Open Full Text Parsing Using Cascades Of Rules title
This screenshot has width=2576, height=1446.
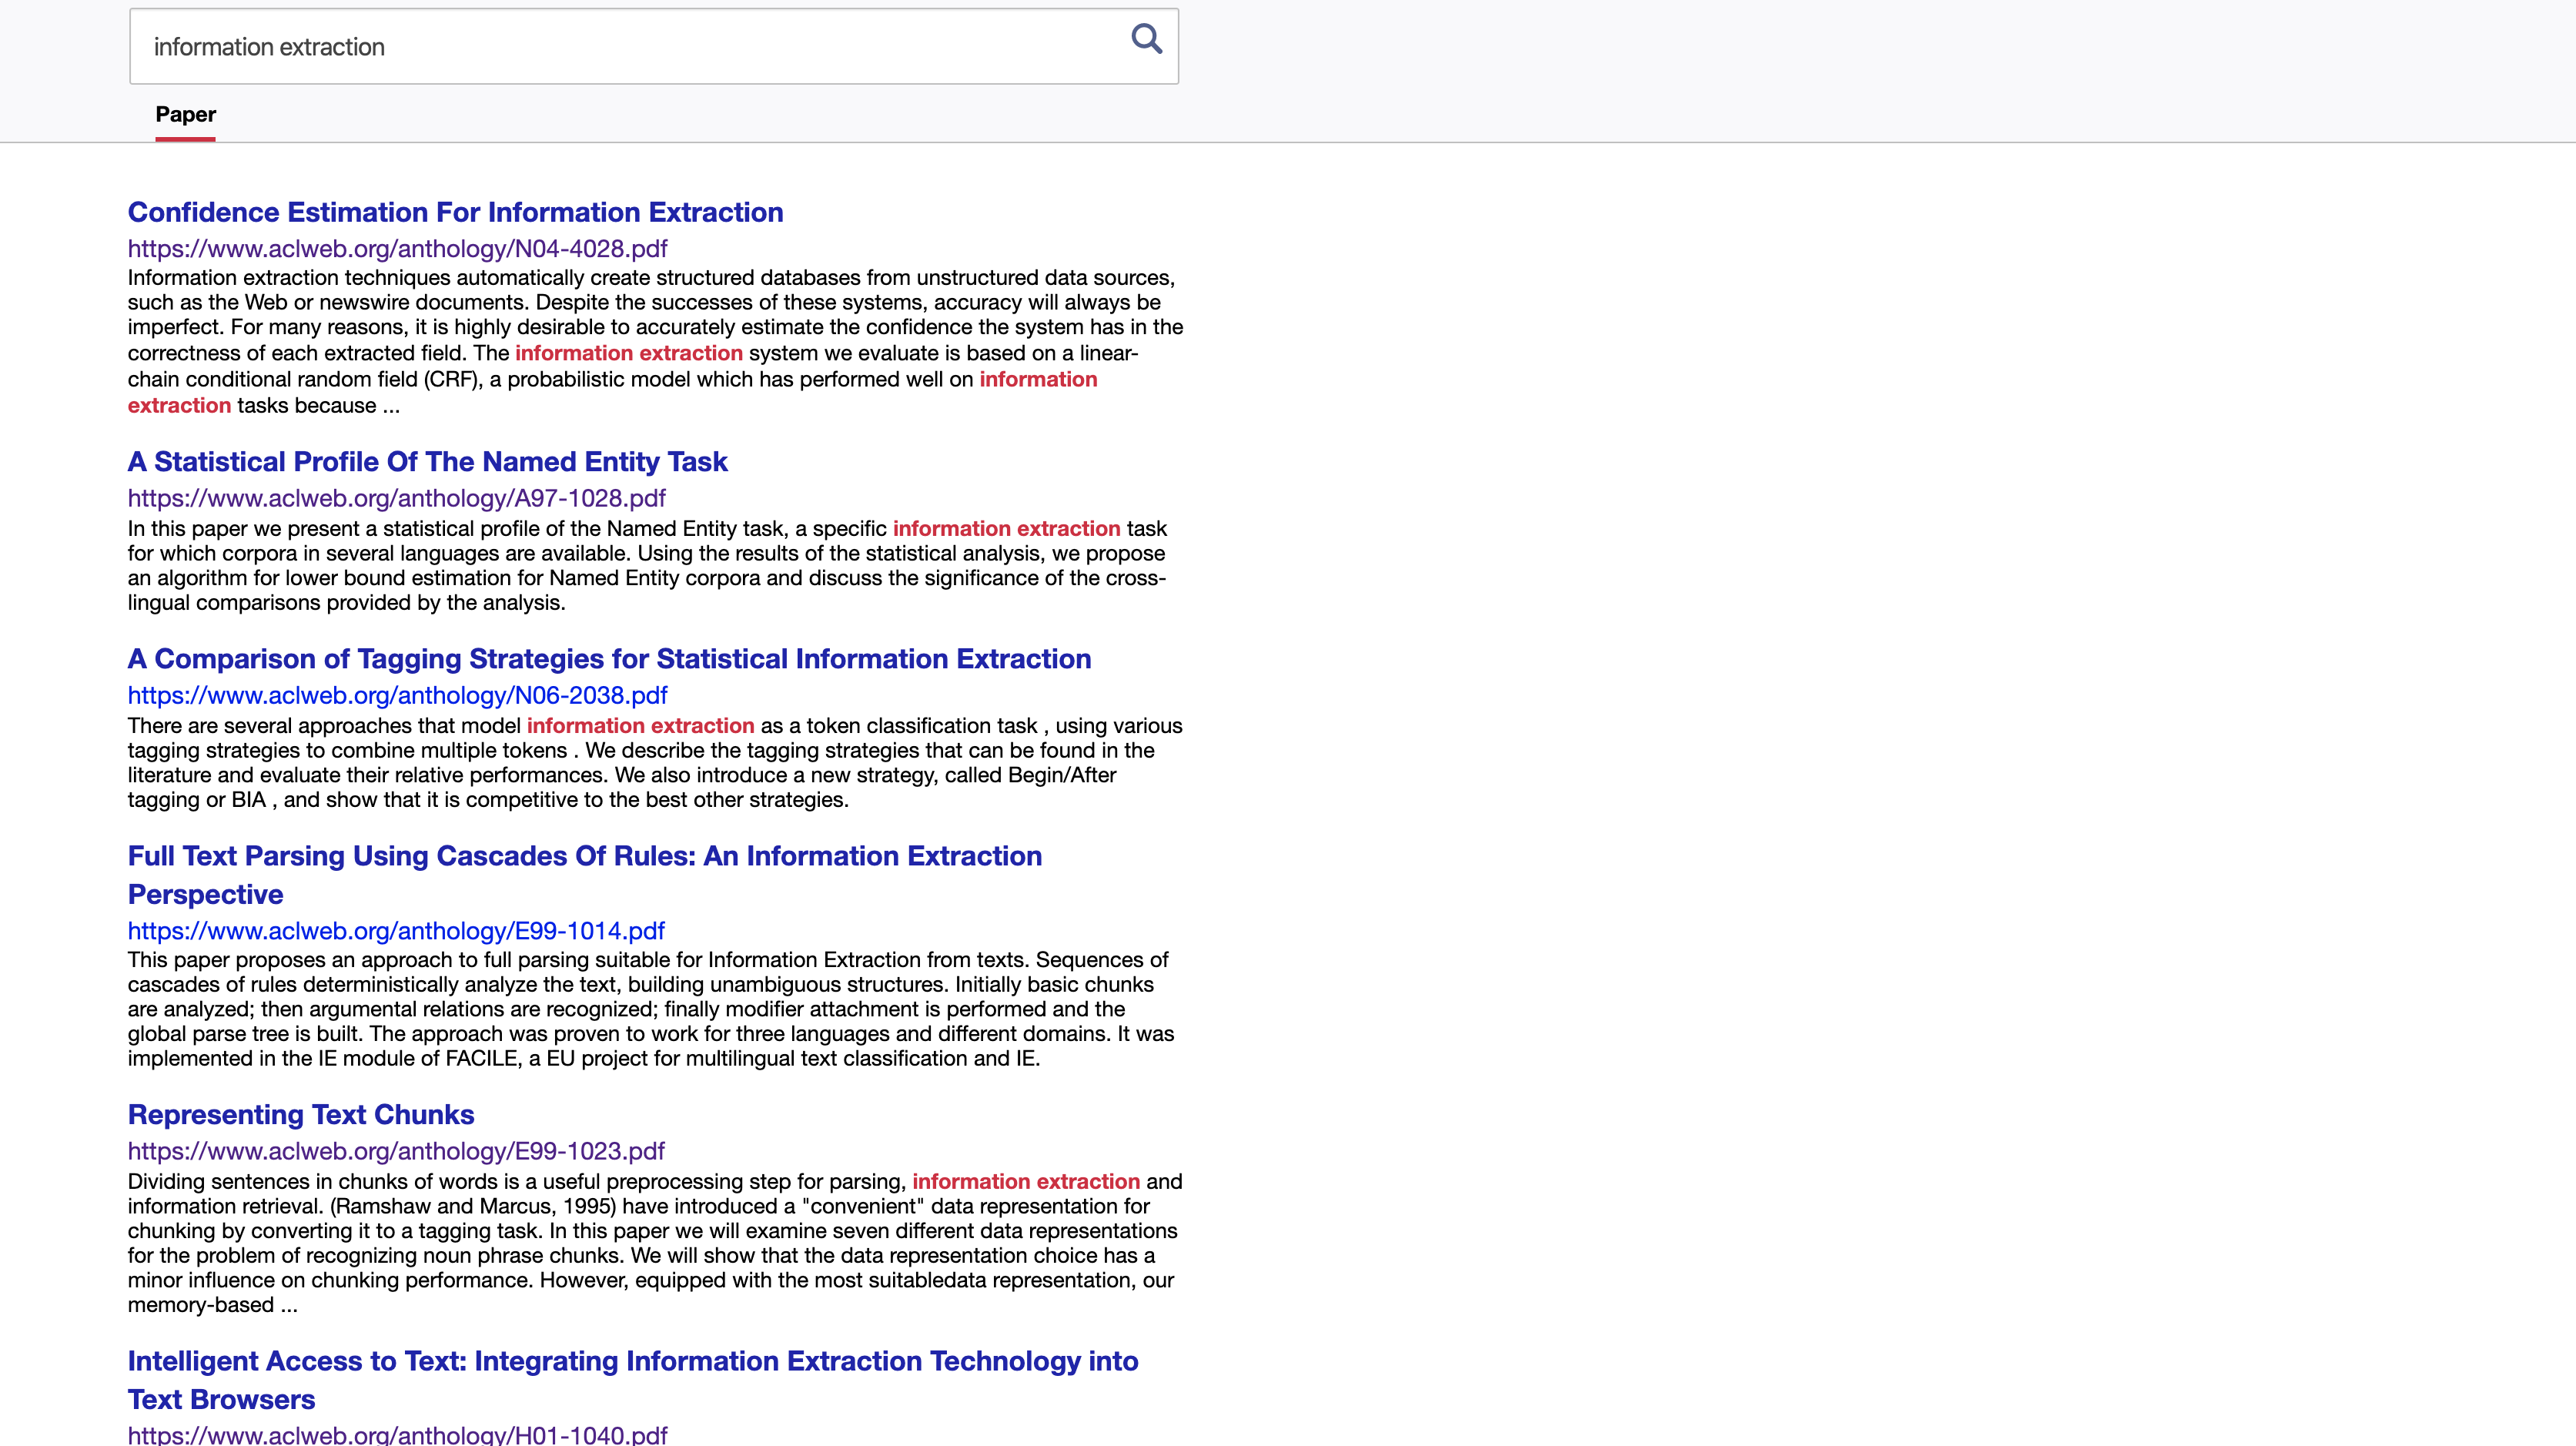point(584,857)
